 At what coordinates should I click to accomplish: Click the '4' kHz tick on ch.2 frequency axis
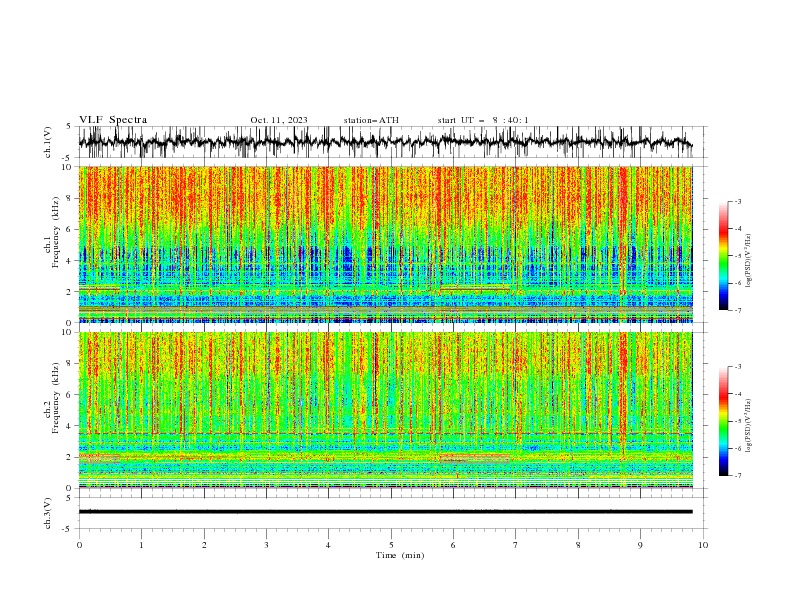tap(70, 426)
